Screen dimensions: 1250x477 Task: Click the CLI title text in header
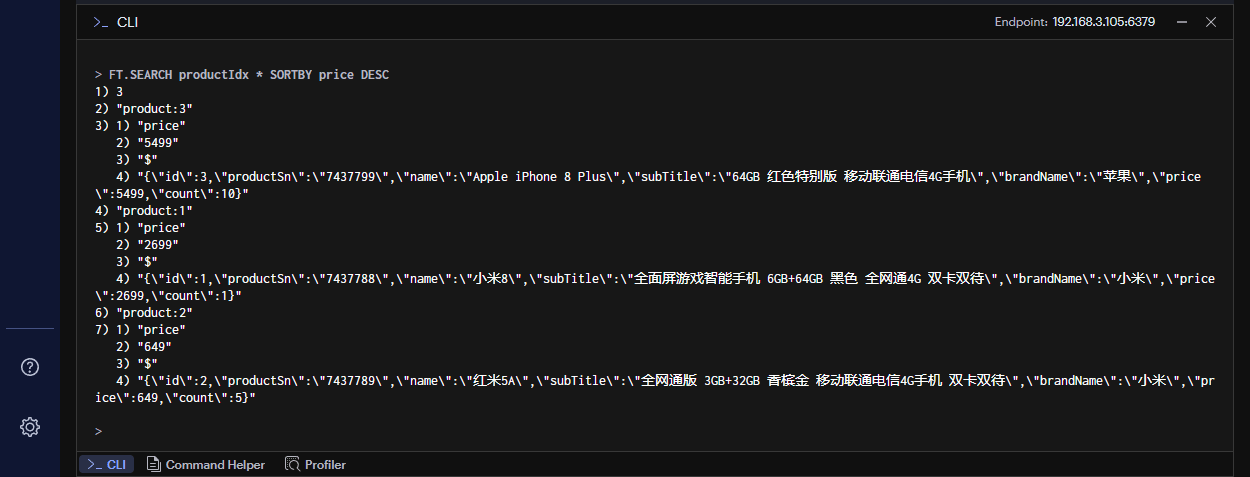[x=128, y=22]
